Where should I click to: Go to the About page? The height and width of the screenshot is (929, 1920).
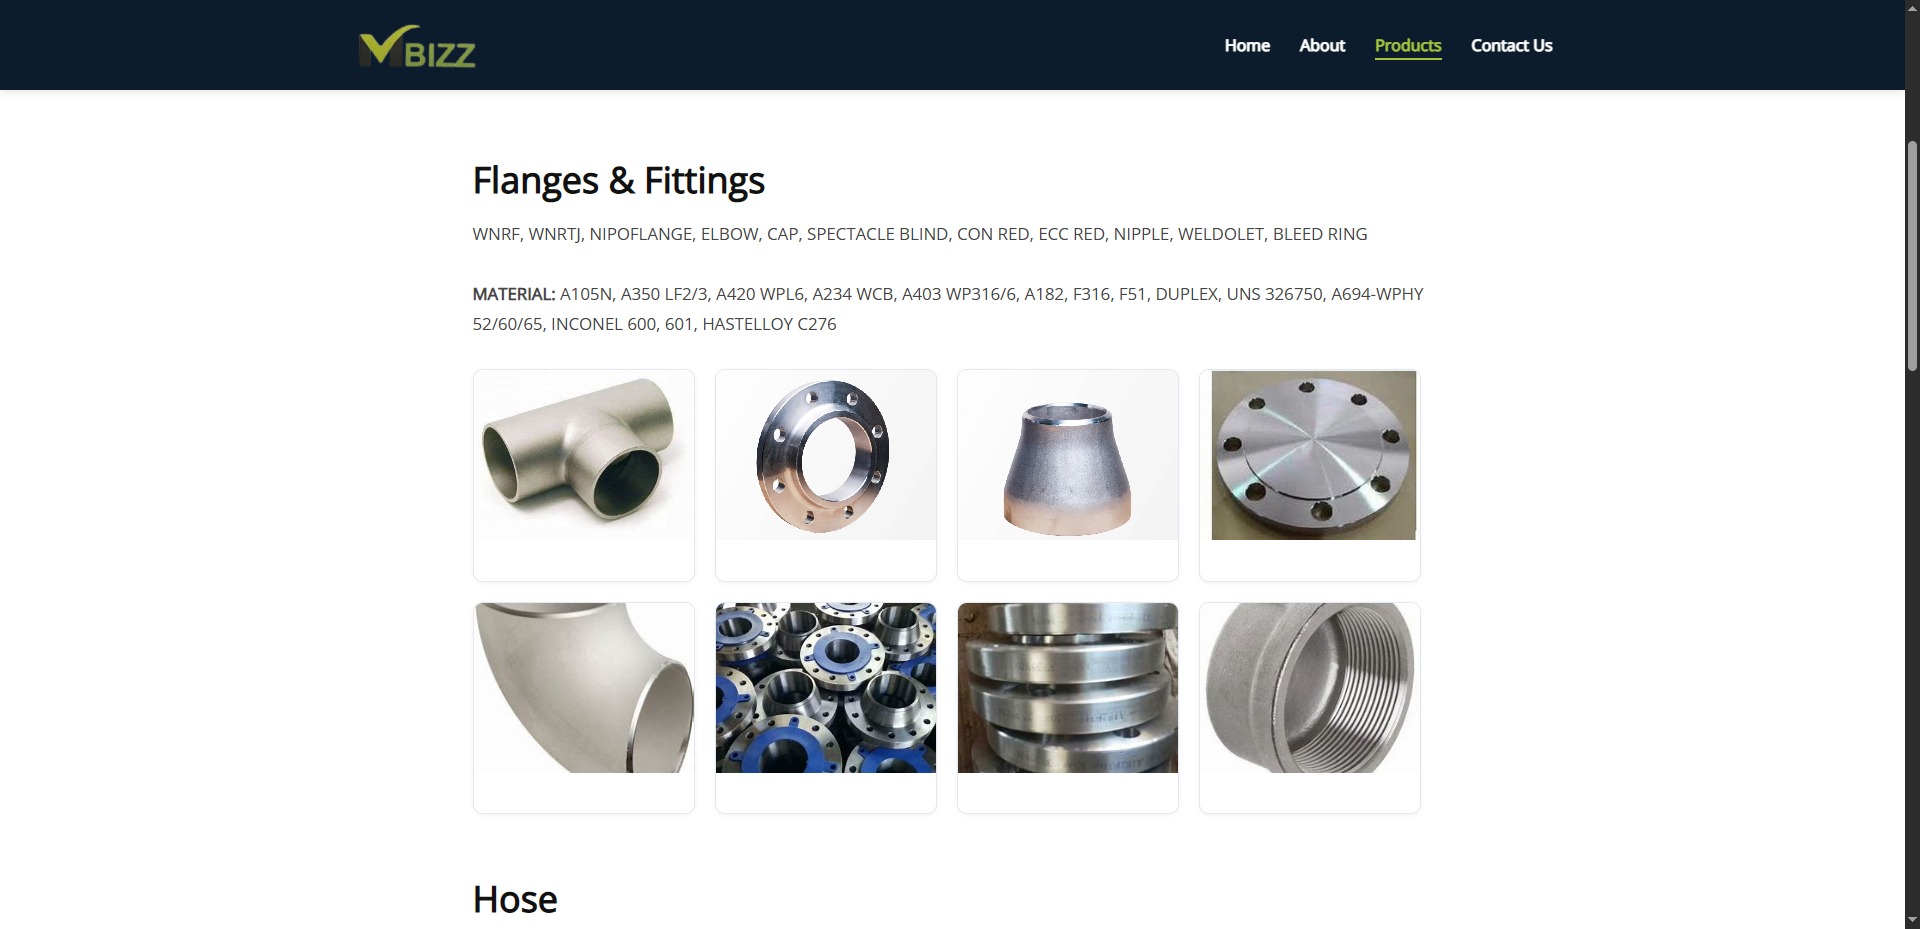pos(1322,46)
